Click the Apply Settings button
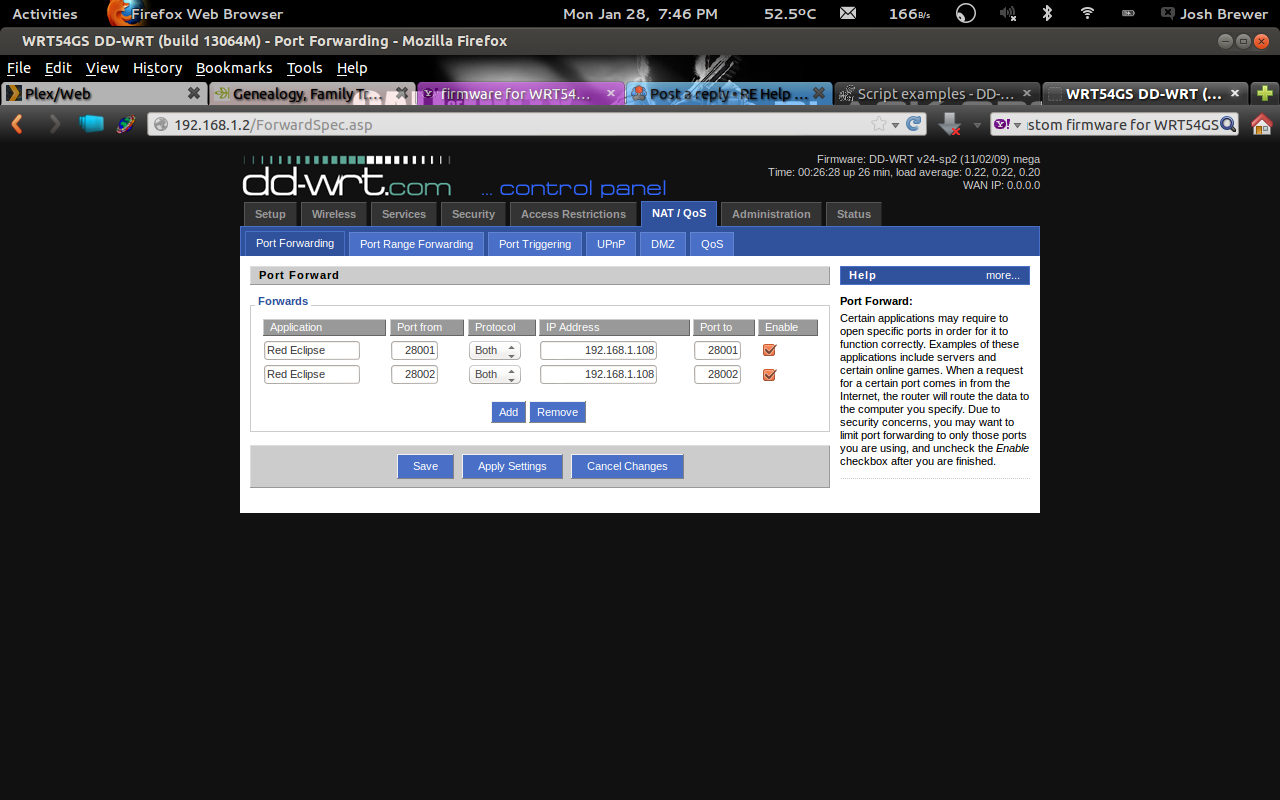The height and width of the screenshot is (800, 1280). point(512,466)
